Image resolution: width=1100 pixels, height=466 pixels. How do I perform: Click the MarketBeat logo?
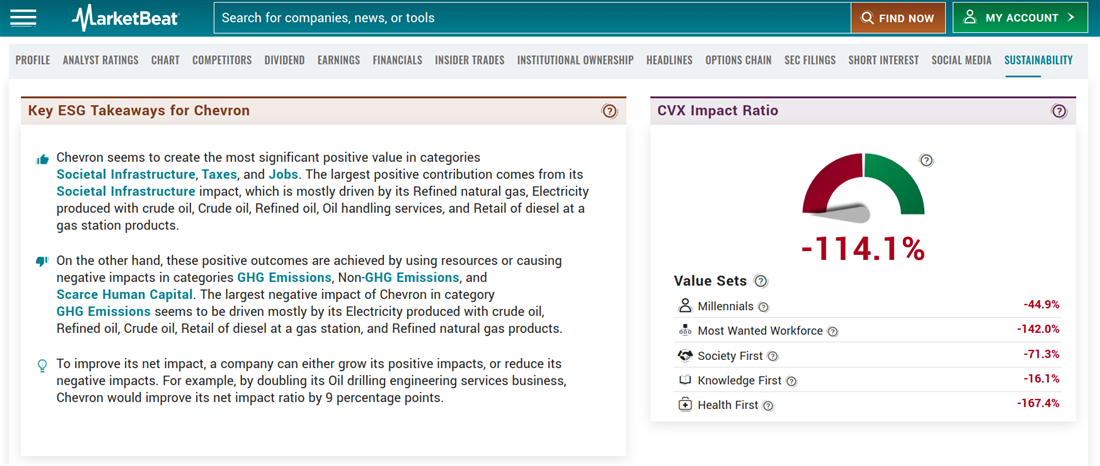point(126,18)
